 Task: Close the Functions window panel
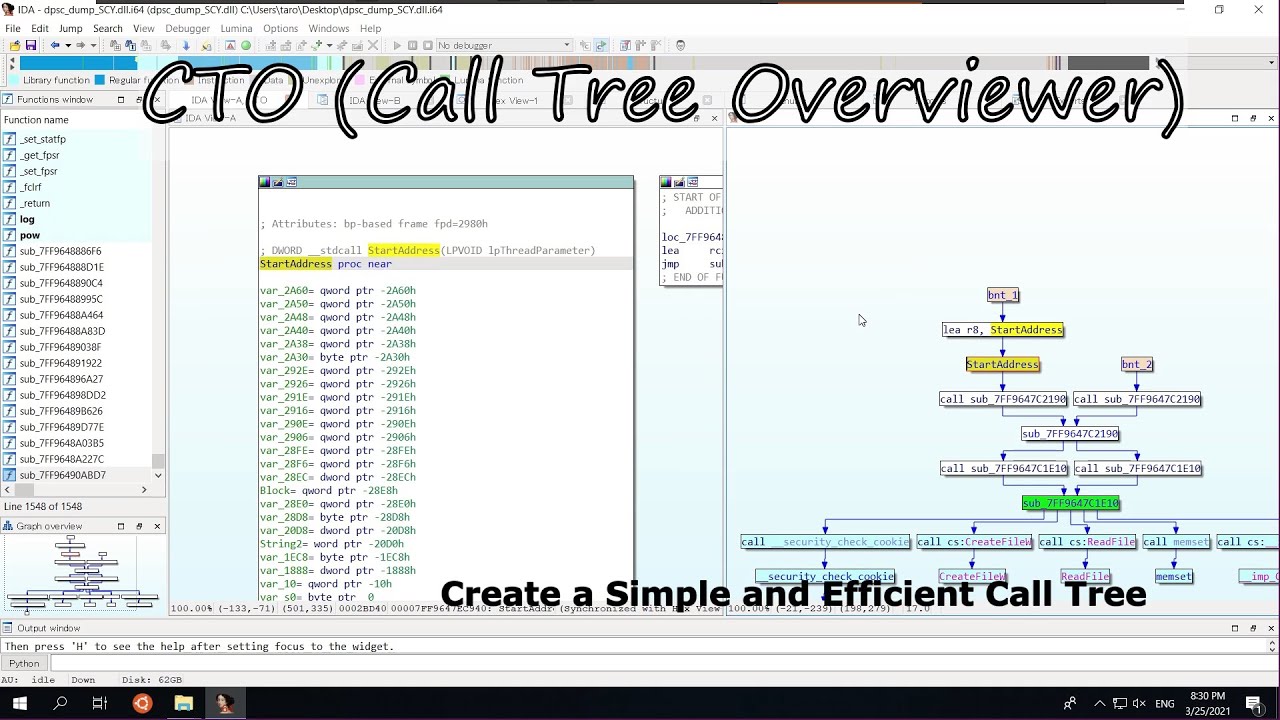click(x=157, y=100)
